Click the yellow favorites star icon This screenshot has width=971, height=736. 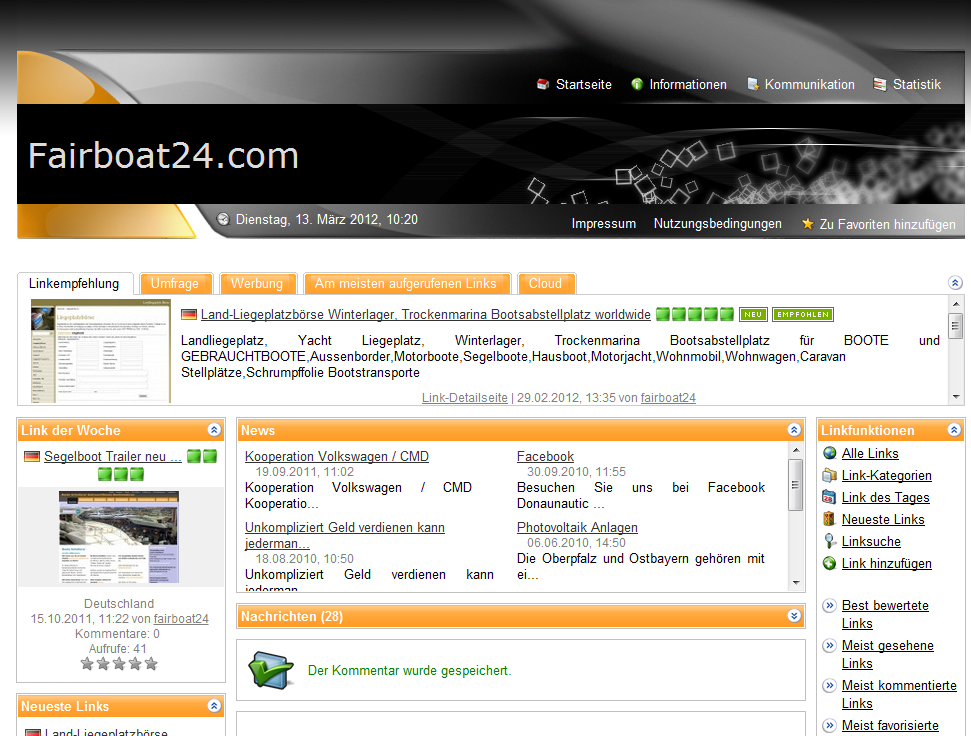tap(808, 223)
